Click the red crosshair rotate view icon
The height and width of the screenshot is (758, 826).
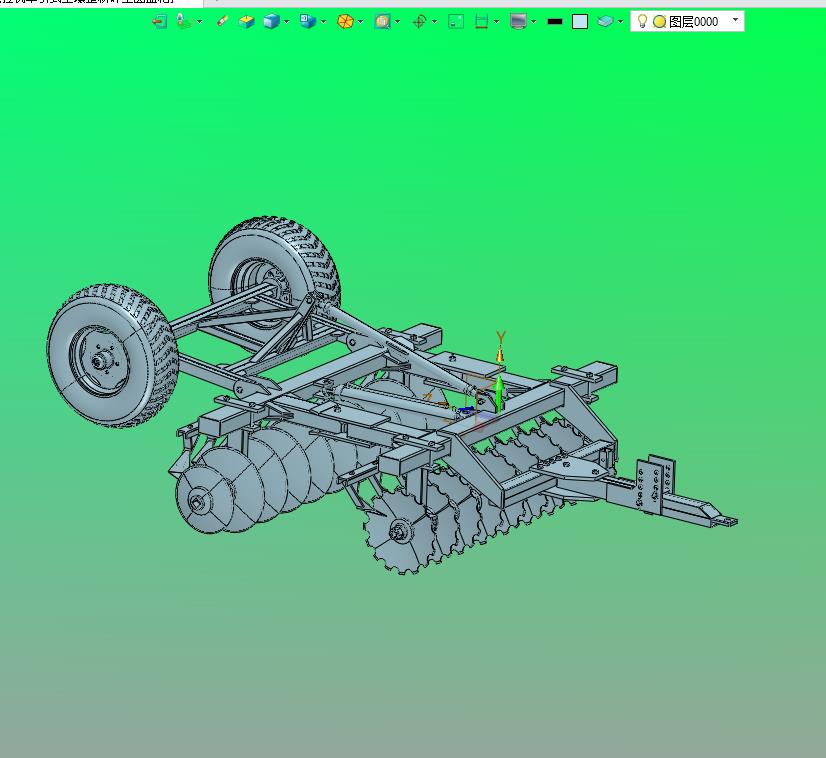[419, 22]
